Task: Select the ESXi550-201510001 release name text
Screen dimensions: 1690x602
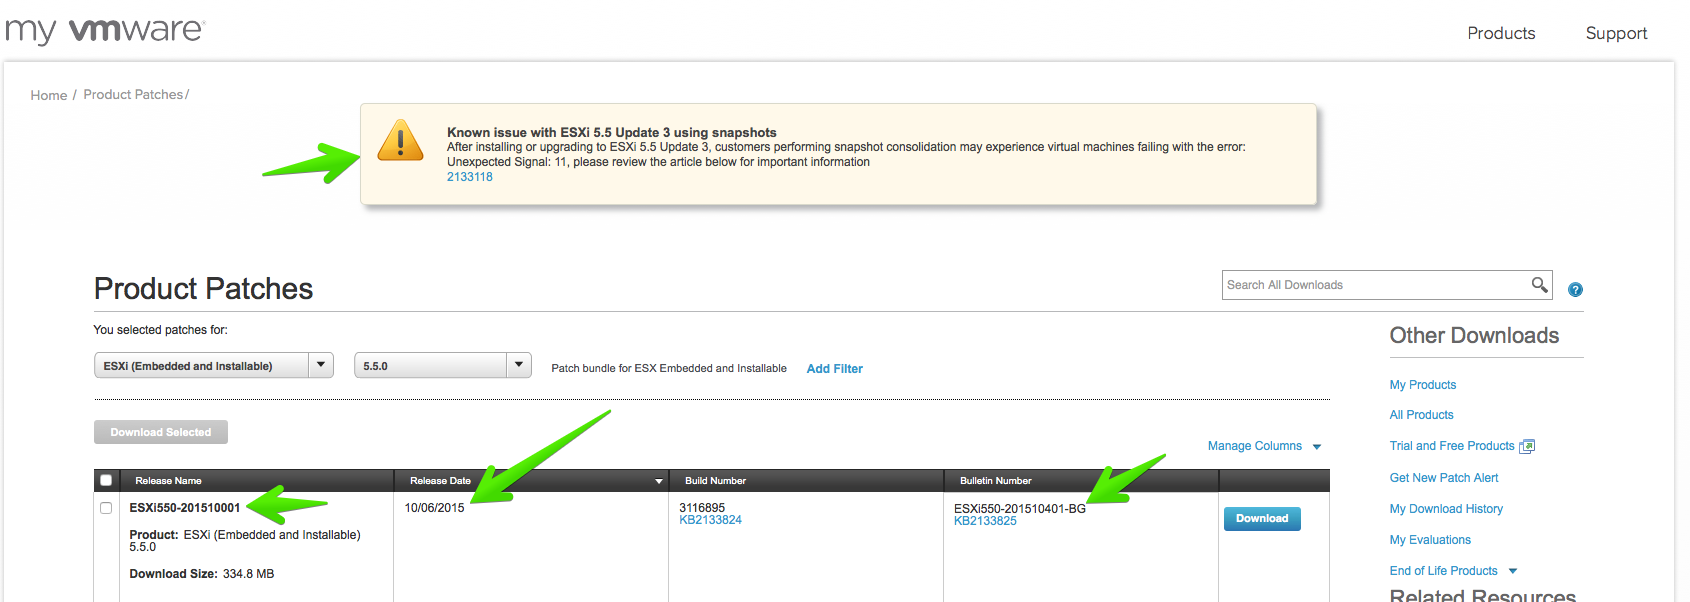Action: pos(185,508)
